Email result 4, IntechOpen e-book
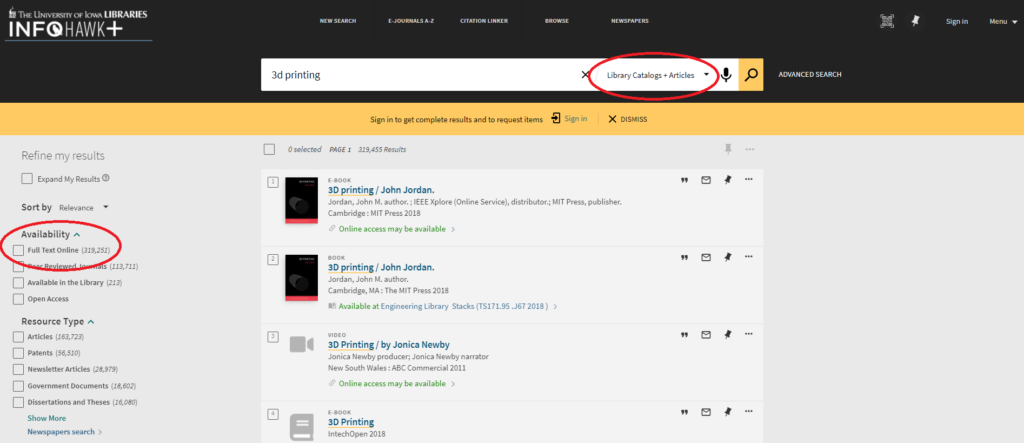 (x=706, y=412)
